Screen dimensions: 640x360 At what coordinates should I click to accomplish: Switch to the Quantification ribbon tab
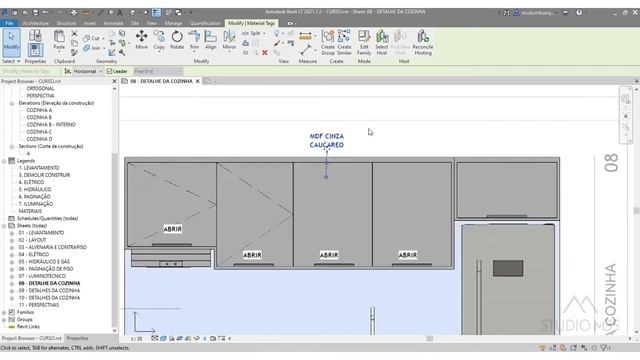(x=205, y=23)
